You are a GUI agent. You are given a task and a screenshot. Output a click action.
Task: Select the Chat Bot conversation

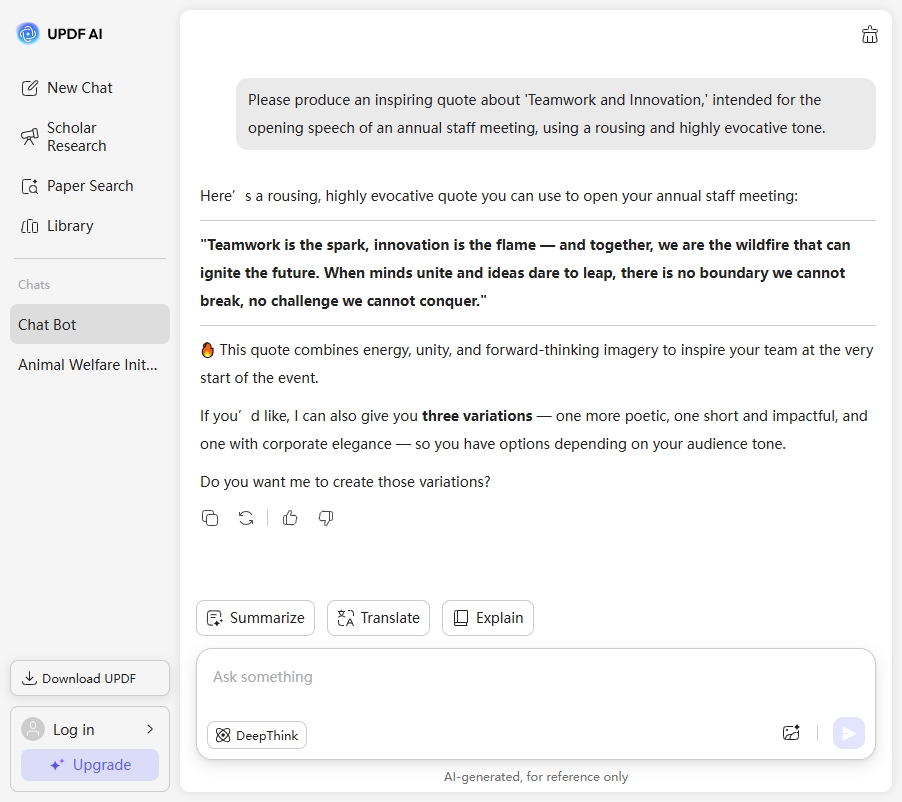pos(90,324)
